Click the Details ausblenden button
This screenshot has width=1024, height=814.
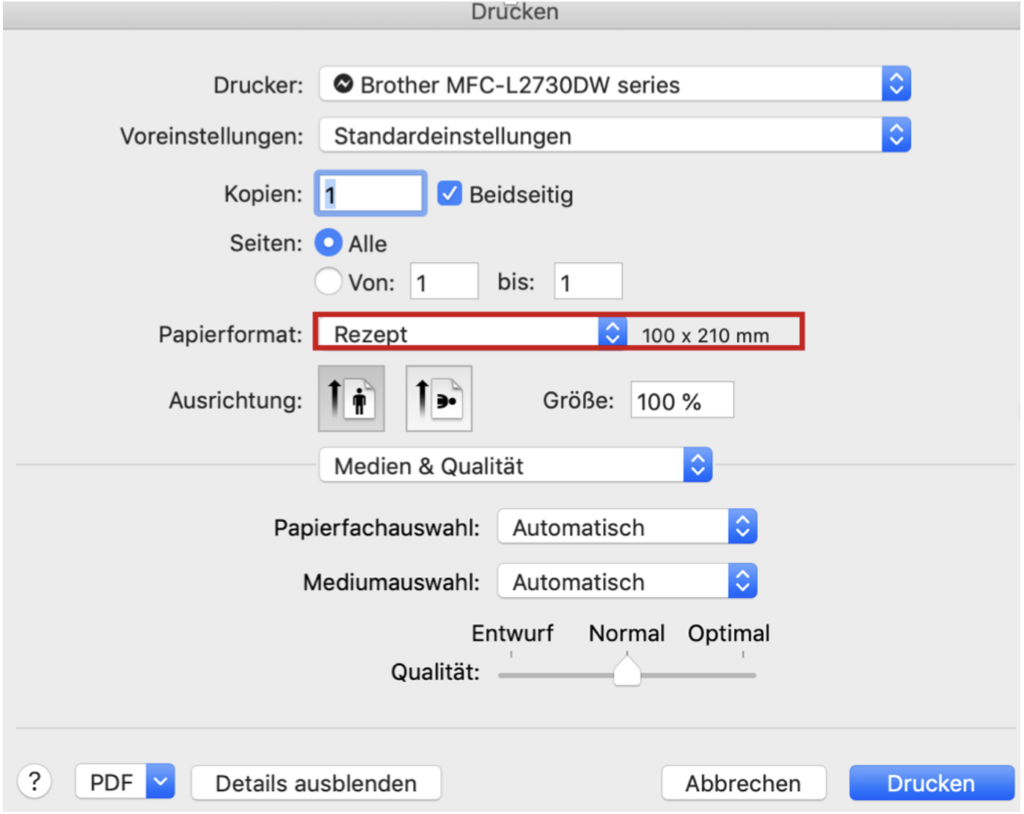(315, 783)
